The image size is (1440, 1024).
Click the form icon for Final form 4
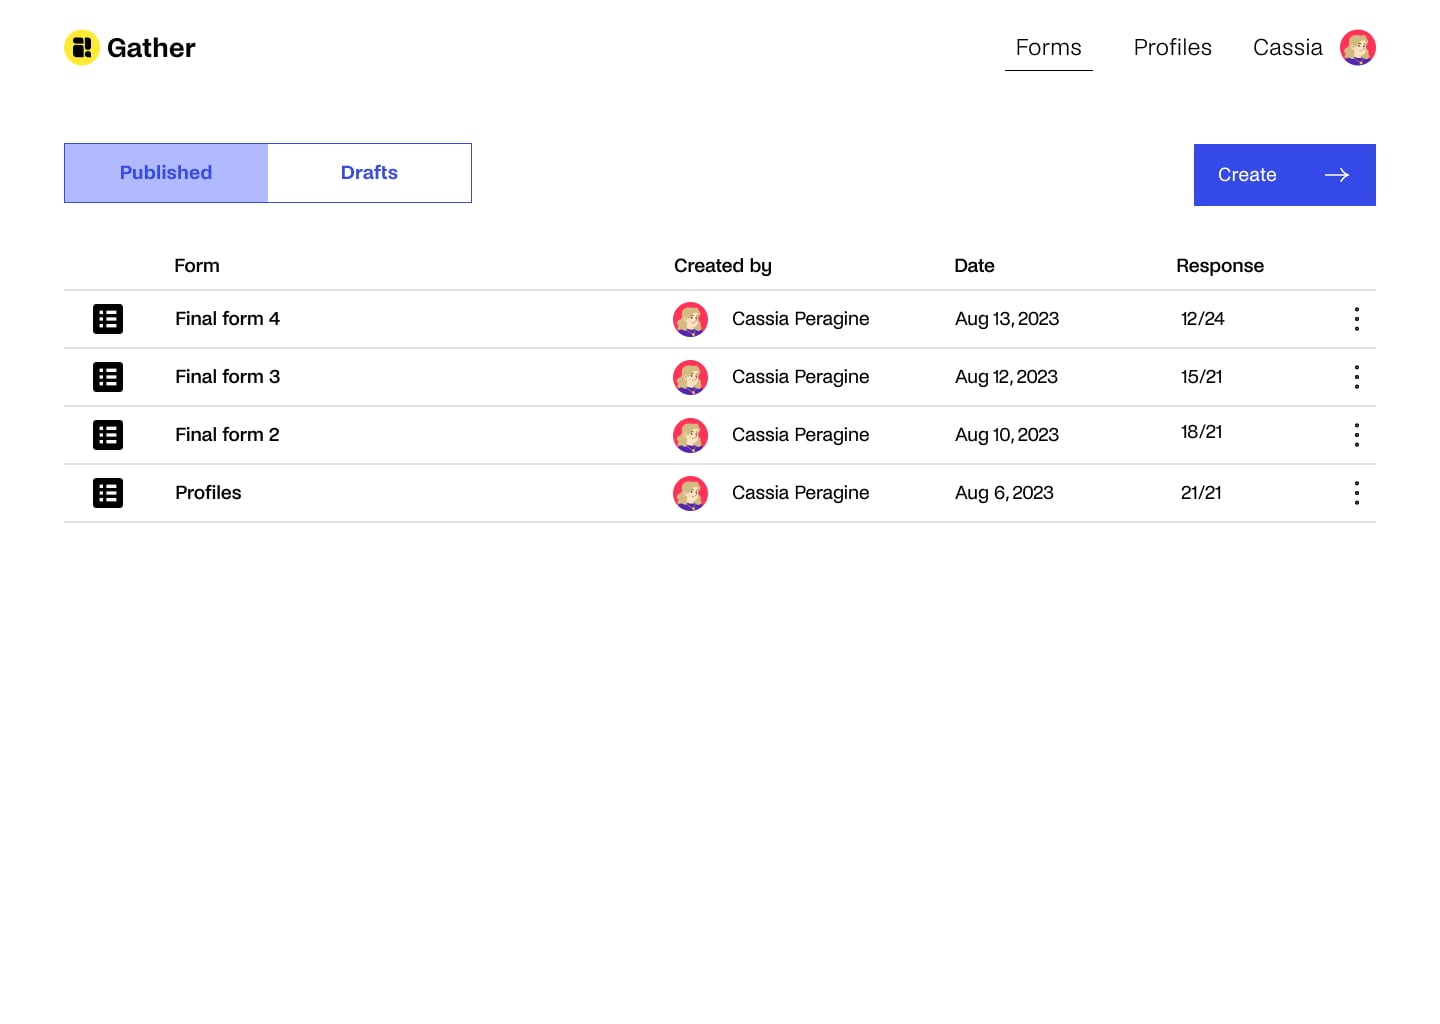pyautogui.click(x=108, y=319)
